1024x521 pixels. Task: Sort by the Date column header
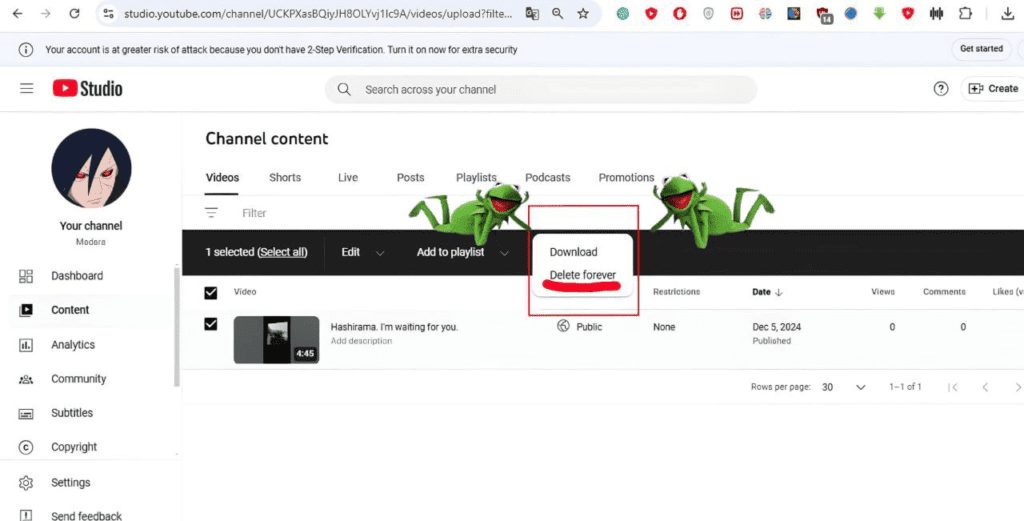click(767, 292)
